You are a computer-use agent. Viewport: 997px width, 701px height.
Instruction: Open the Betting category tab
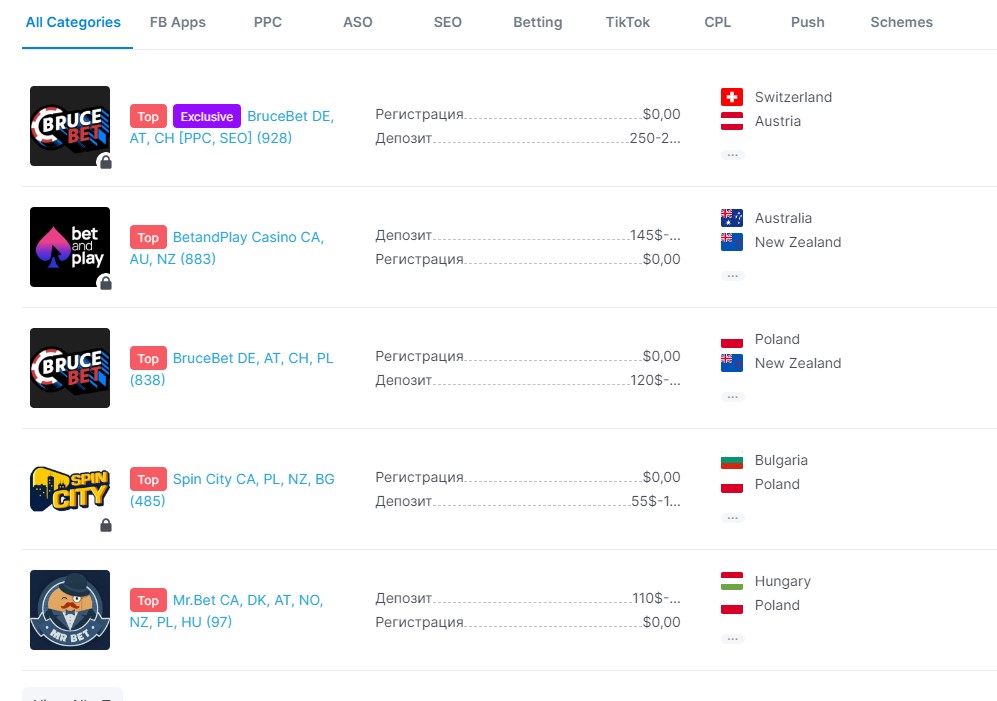[537, 22]
